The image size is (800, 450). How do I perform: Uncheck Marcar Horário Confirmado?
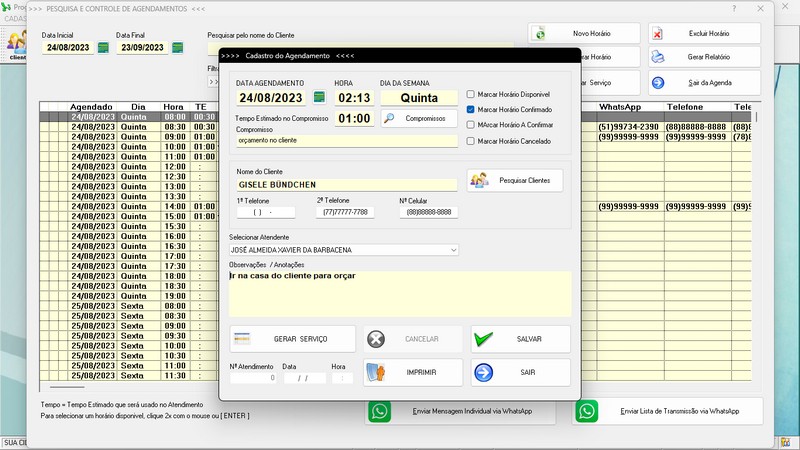(470, 109)
